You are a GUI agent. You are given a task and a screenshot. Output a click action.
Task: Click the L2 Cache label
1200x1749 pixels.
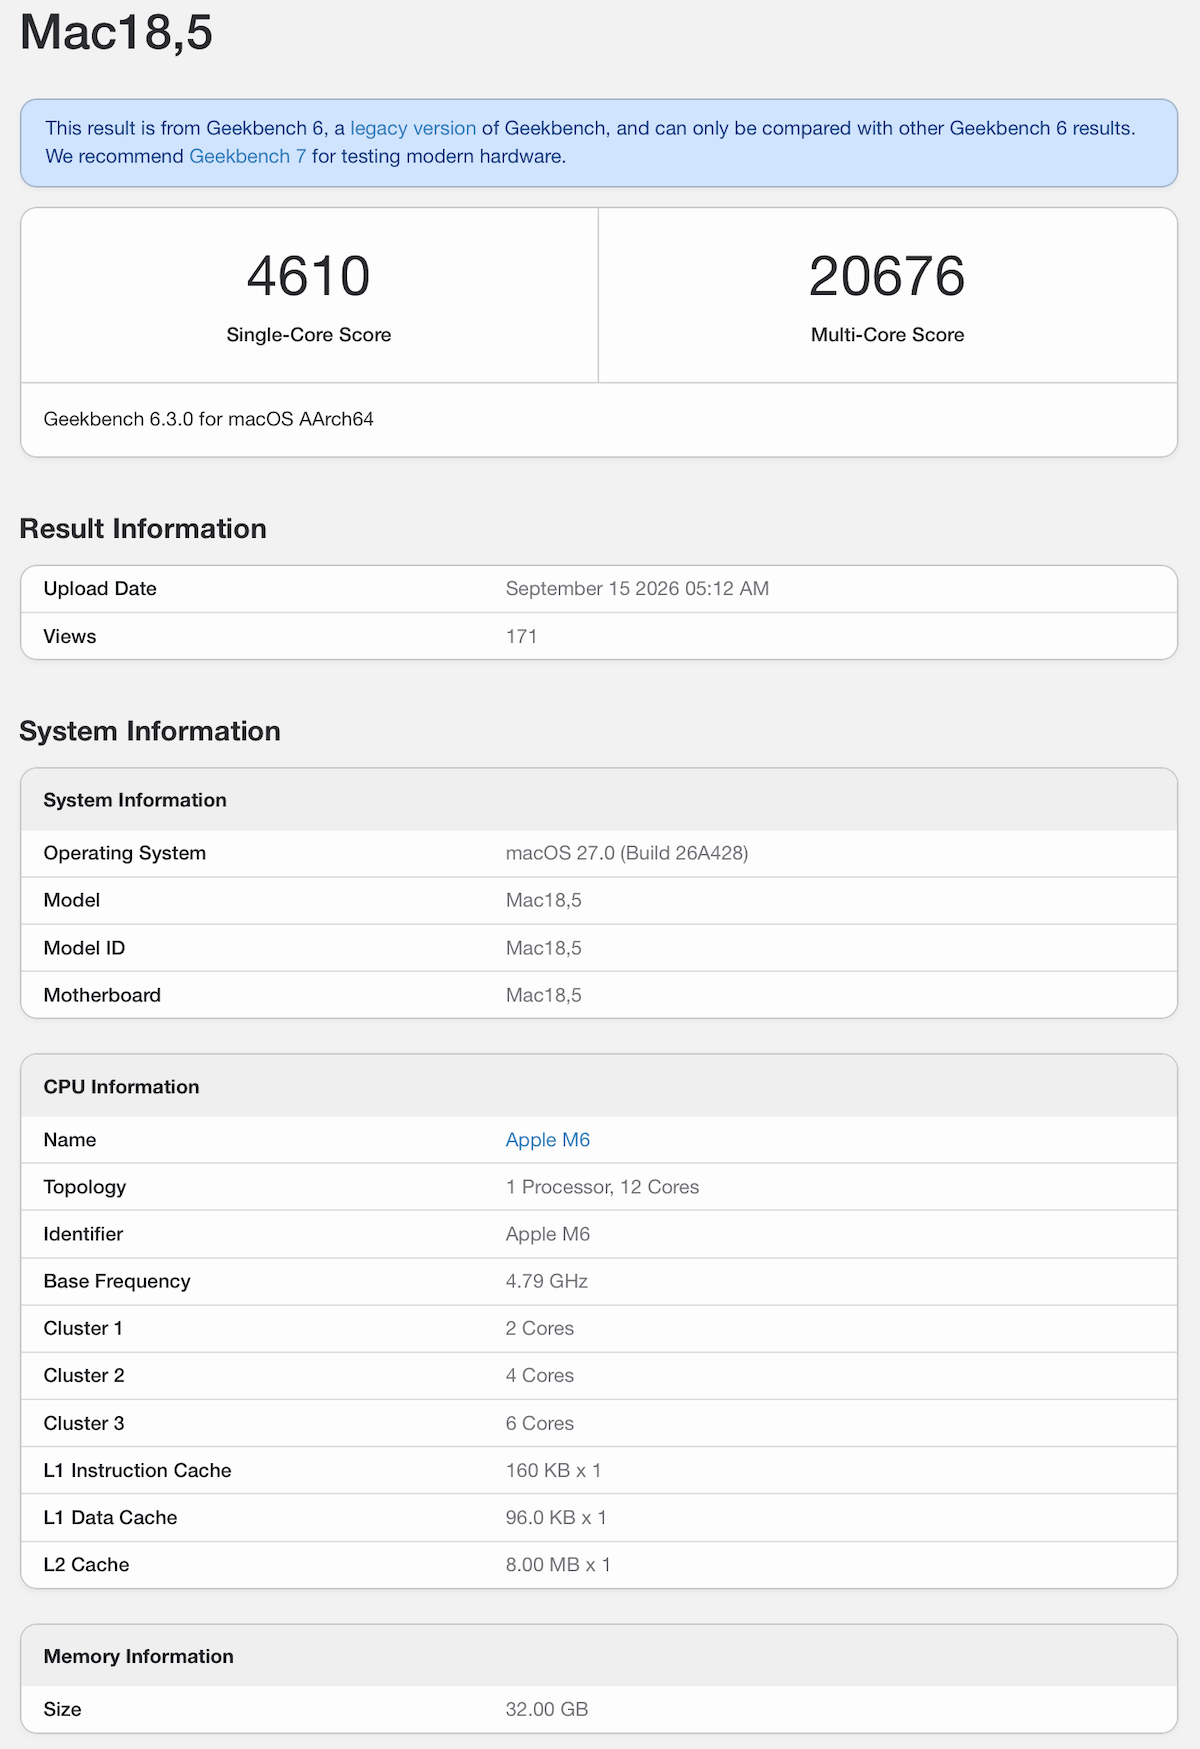[x=86, y=1565]
